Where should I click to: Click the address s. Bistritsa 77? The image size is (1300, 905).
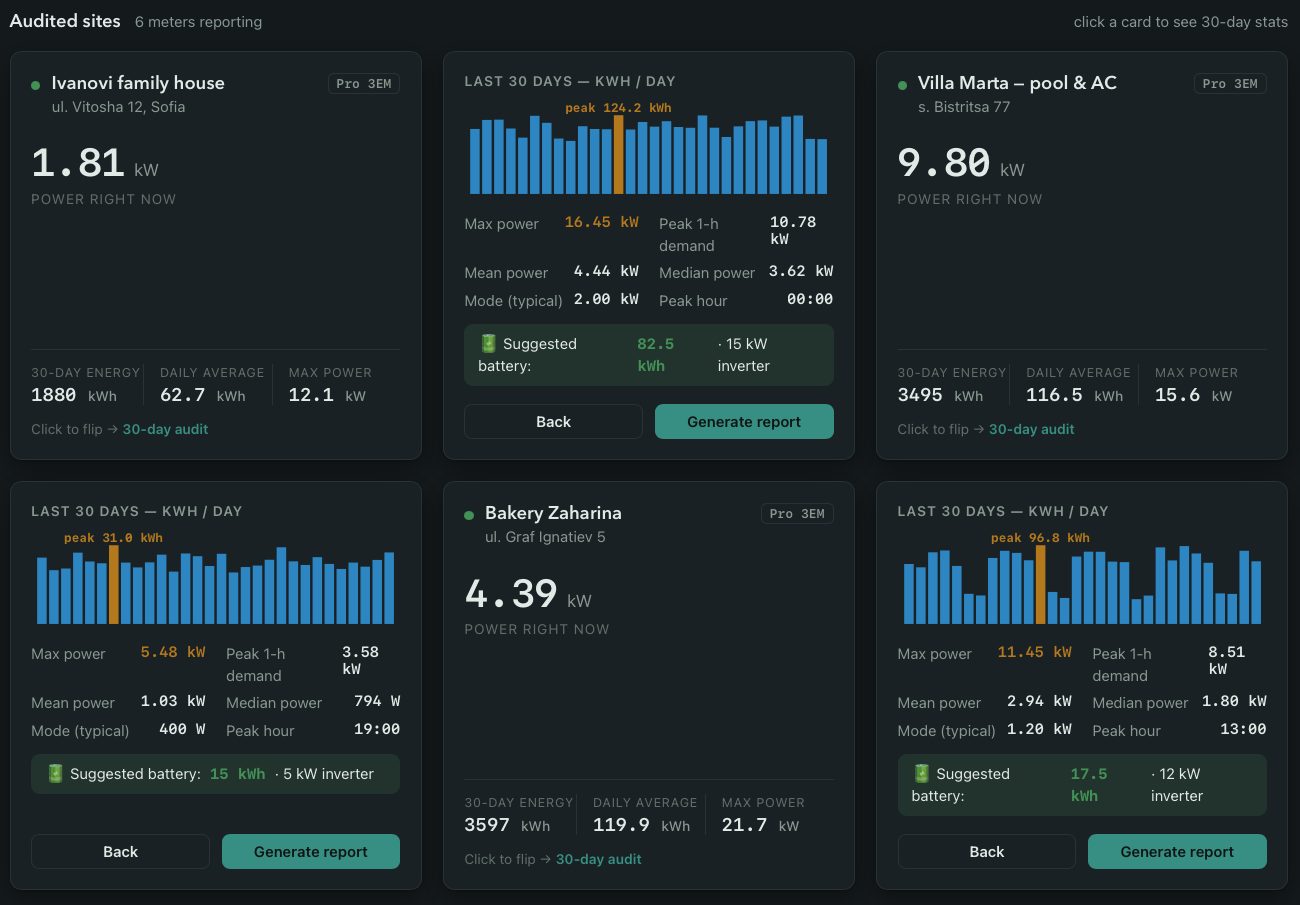964,107
